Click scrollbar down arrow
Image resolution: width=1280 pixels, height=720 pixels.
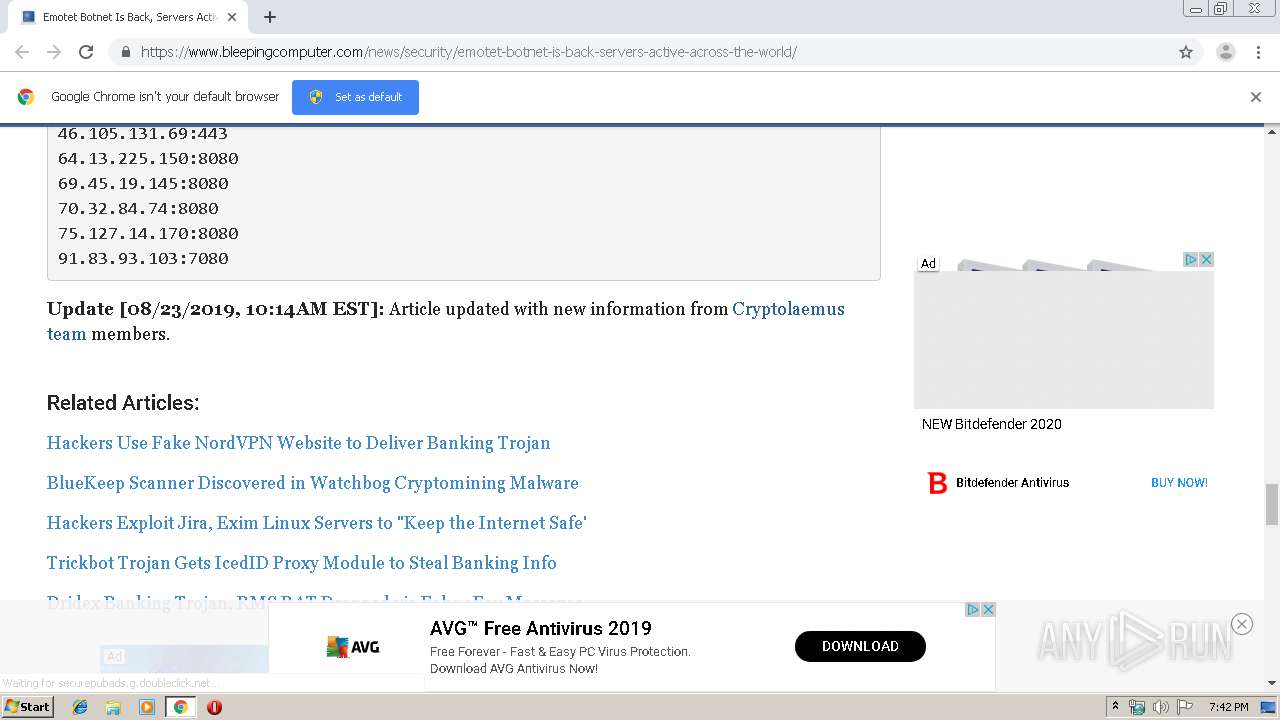pos(1272,684)
